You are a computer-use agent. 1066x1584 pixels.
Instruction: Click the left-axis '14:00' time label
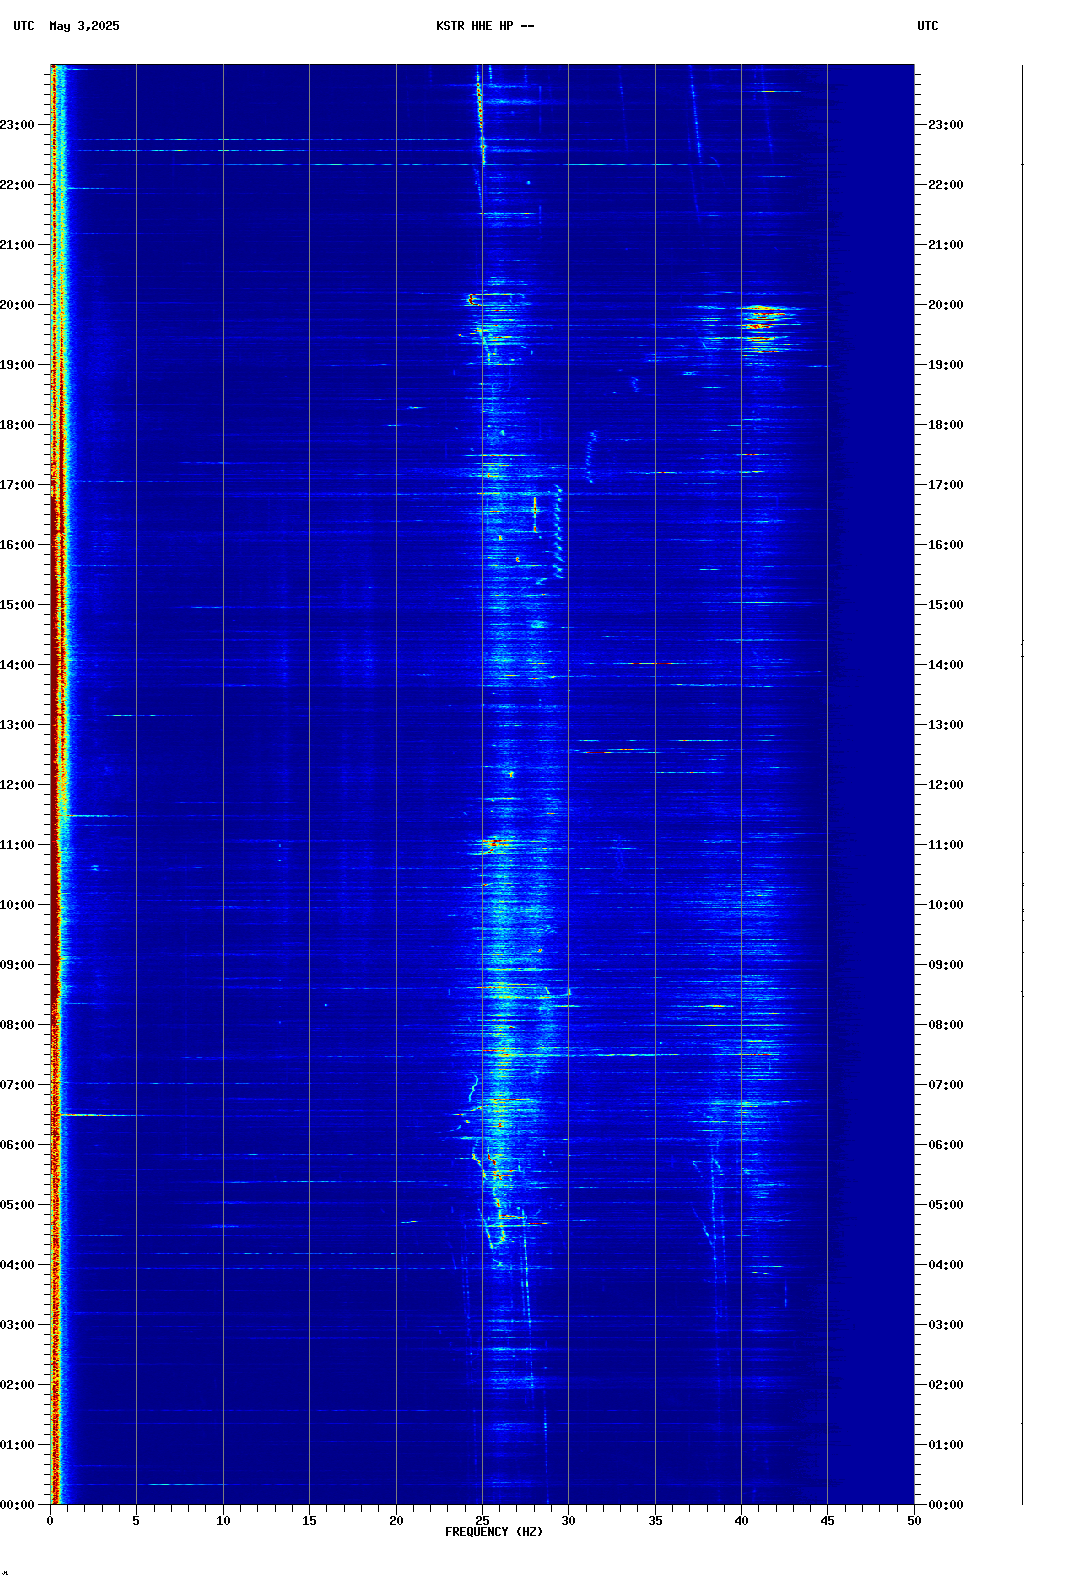[x=17, y=665]
